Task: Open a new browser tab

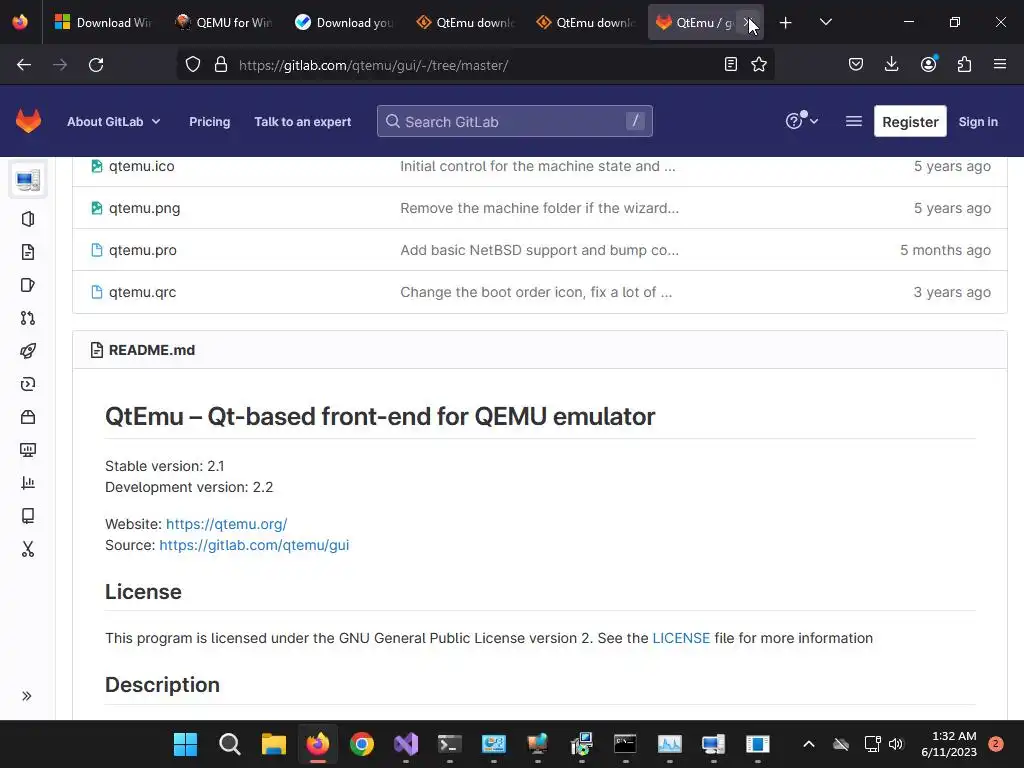Action: (x=786, y=22)
